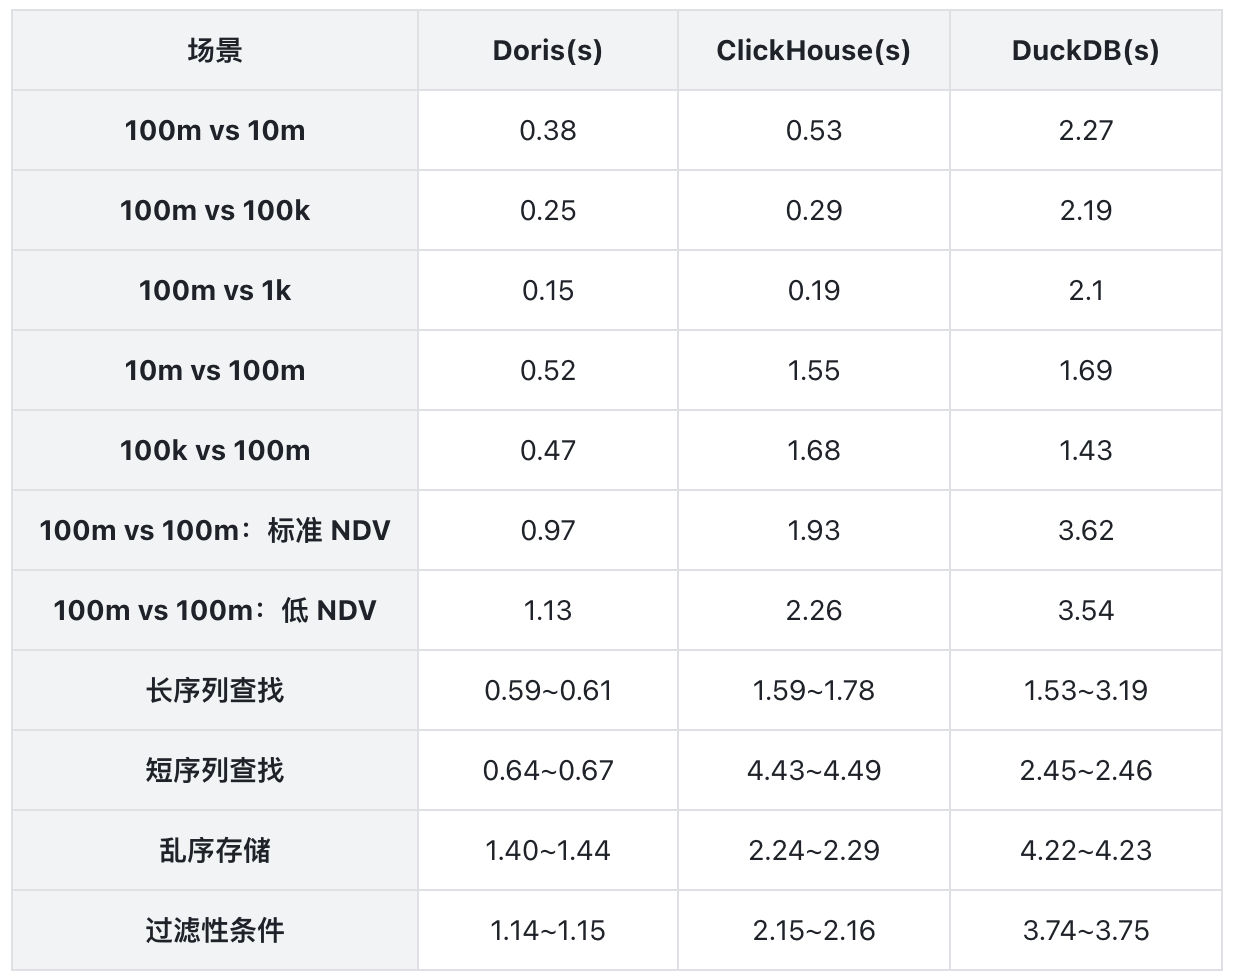Select the 10m vs 100m row label
Viewport: 1234px width, 980px height.
coord(215,370)
